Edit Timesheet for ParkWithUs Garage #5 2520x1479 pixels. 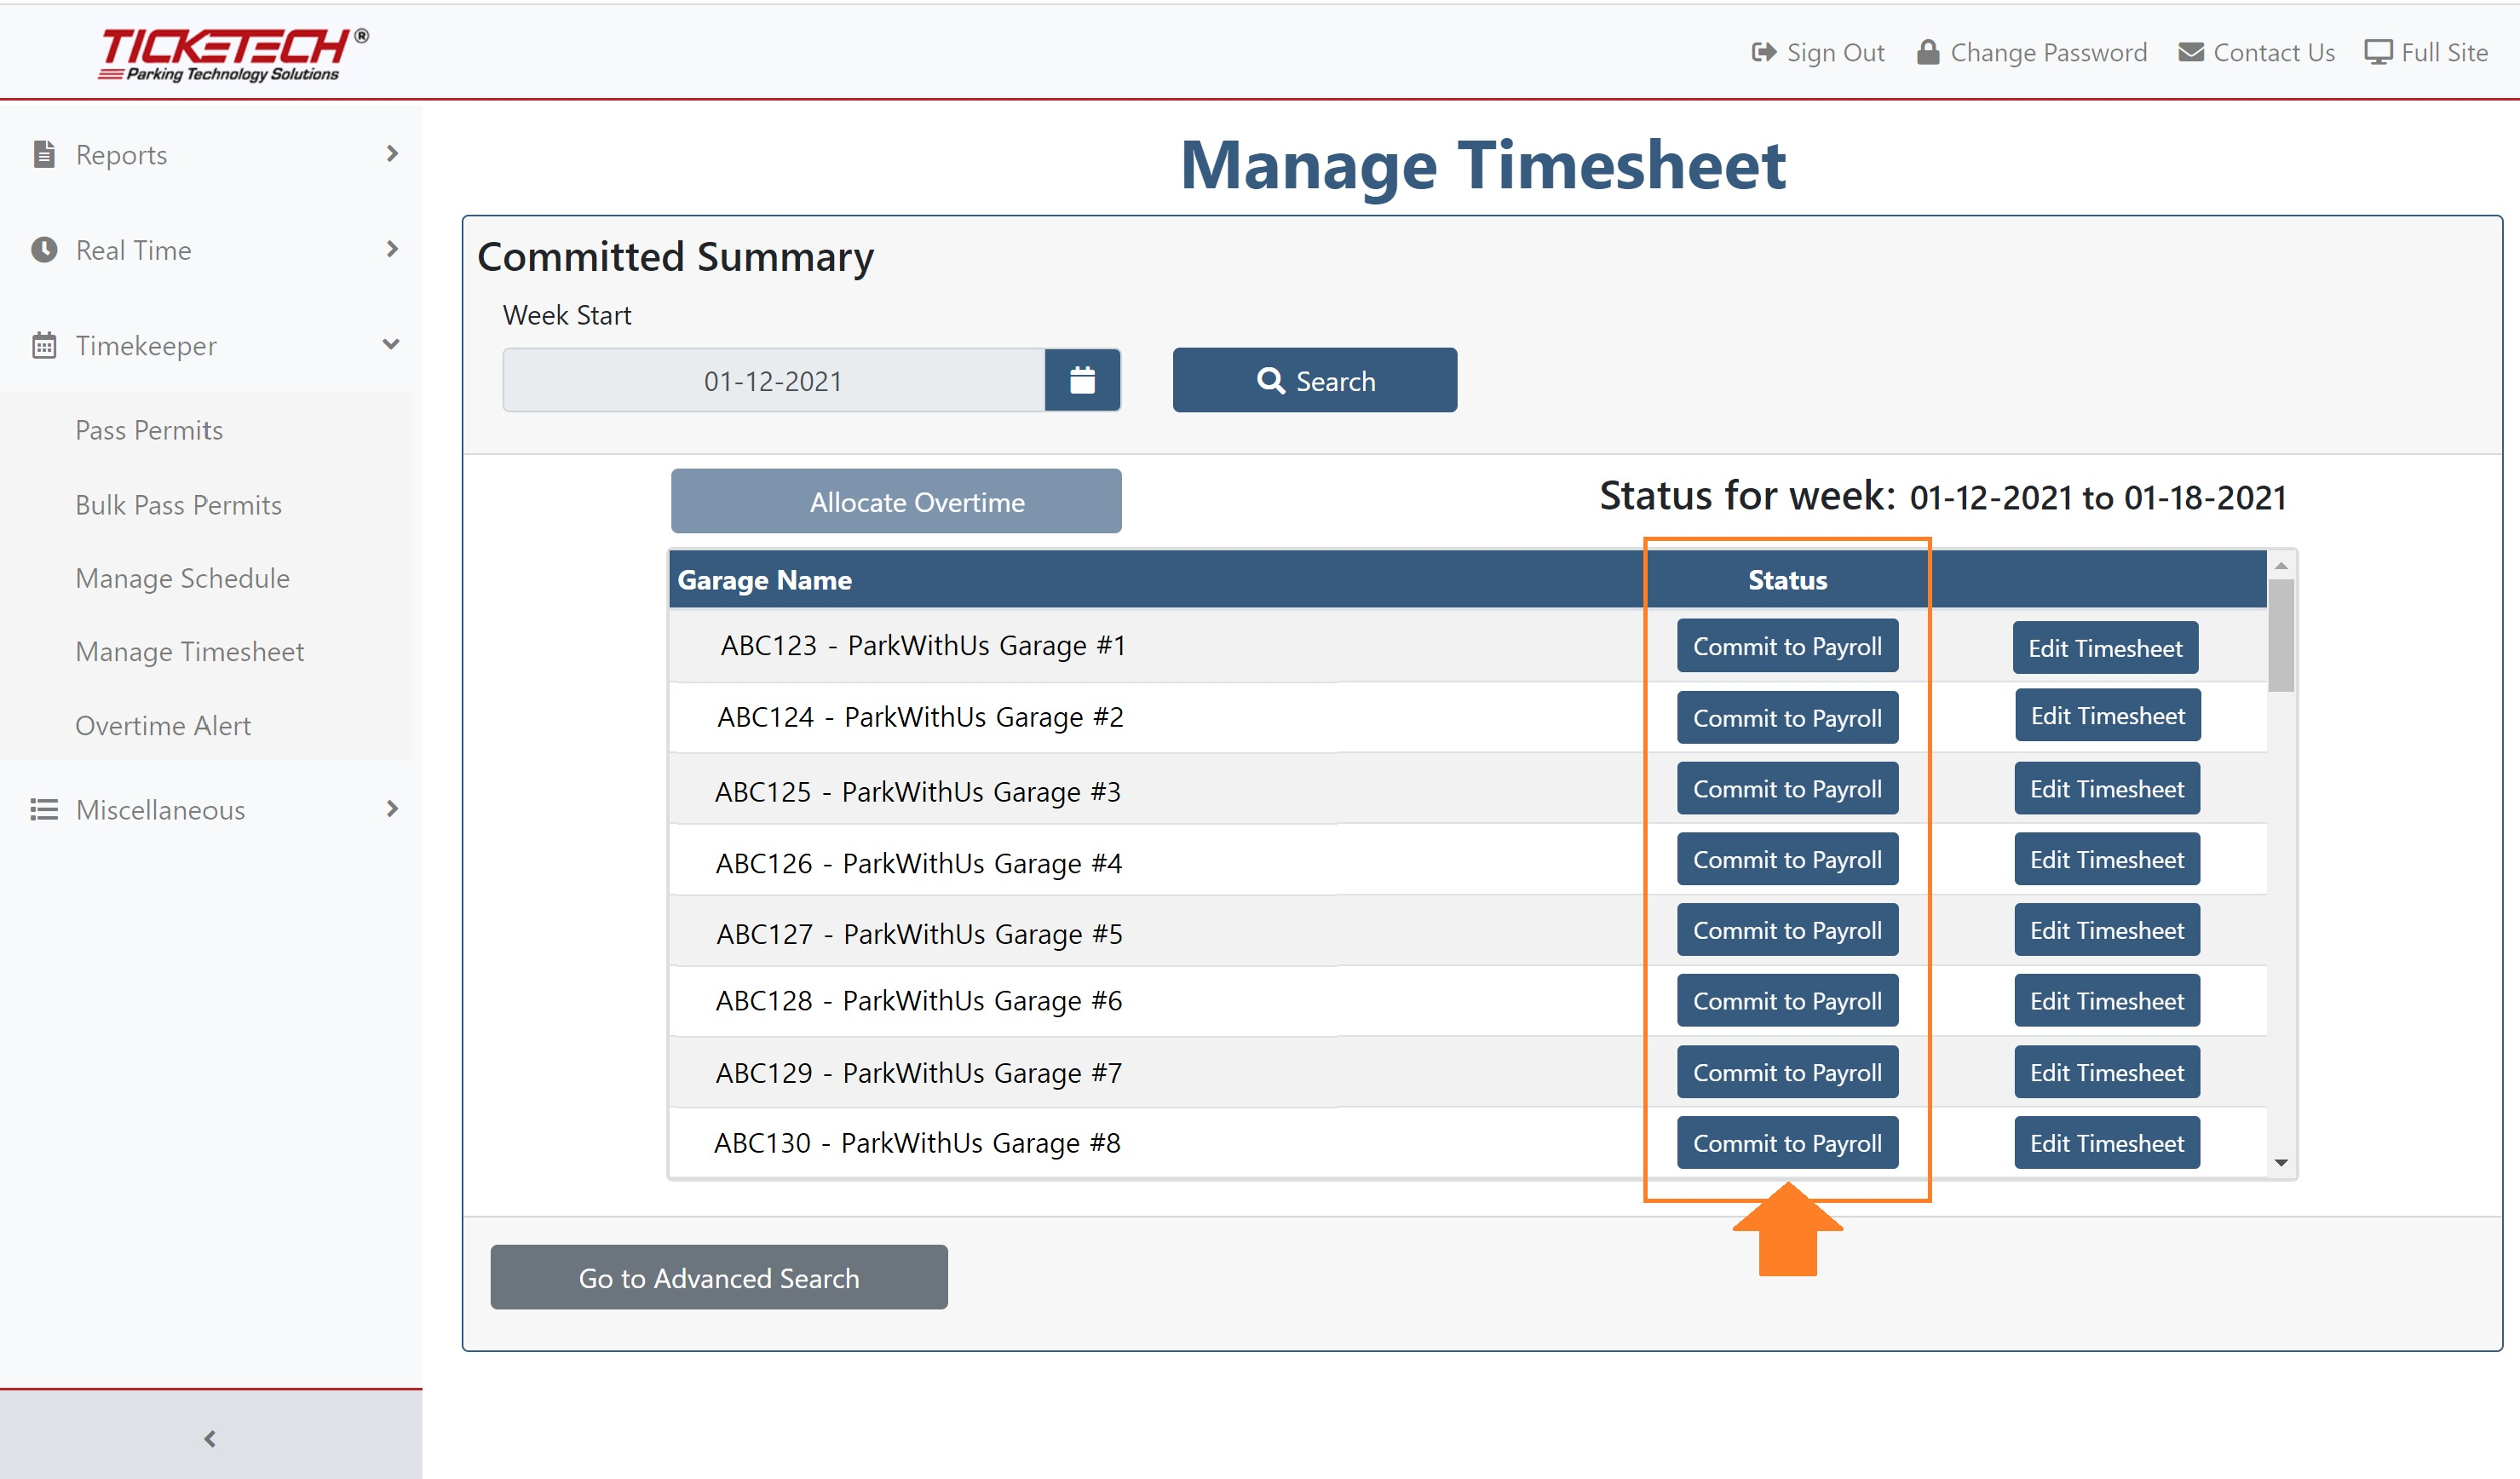(x=2106, y=930)
